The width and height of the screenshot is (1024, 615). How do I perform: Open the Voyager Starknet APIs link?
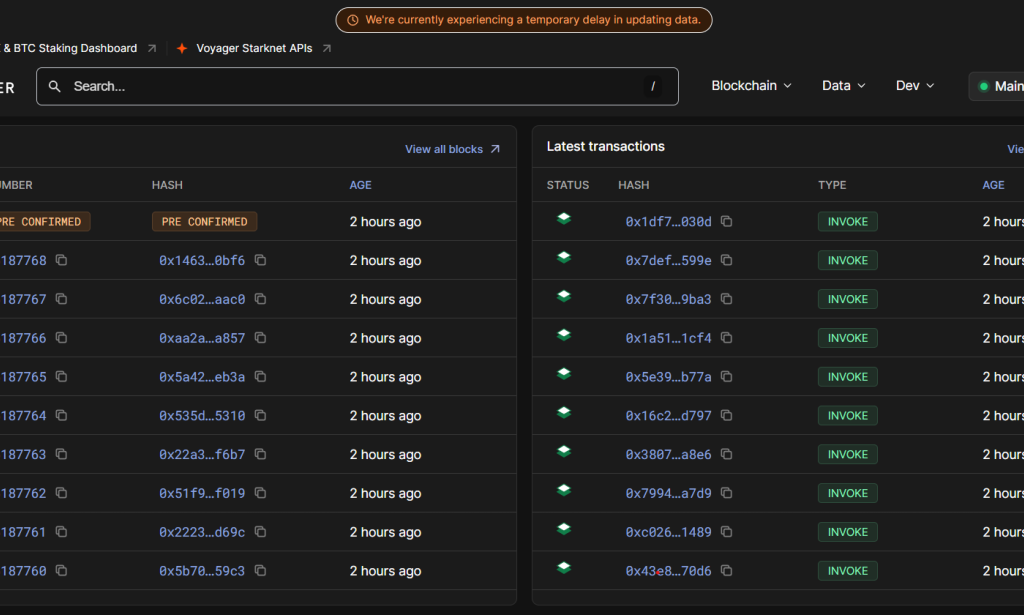pos(254,48)
